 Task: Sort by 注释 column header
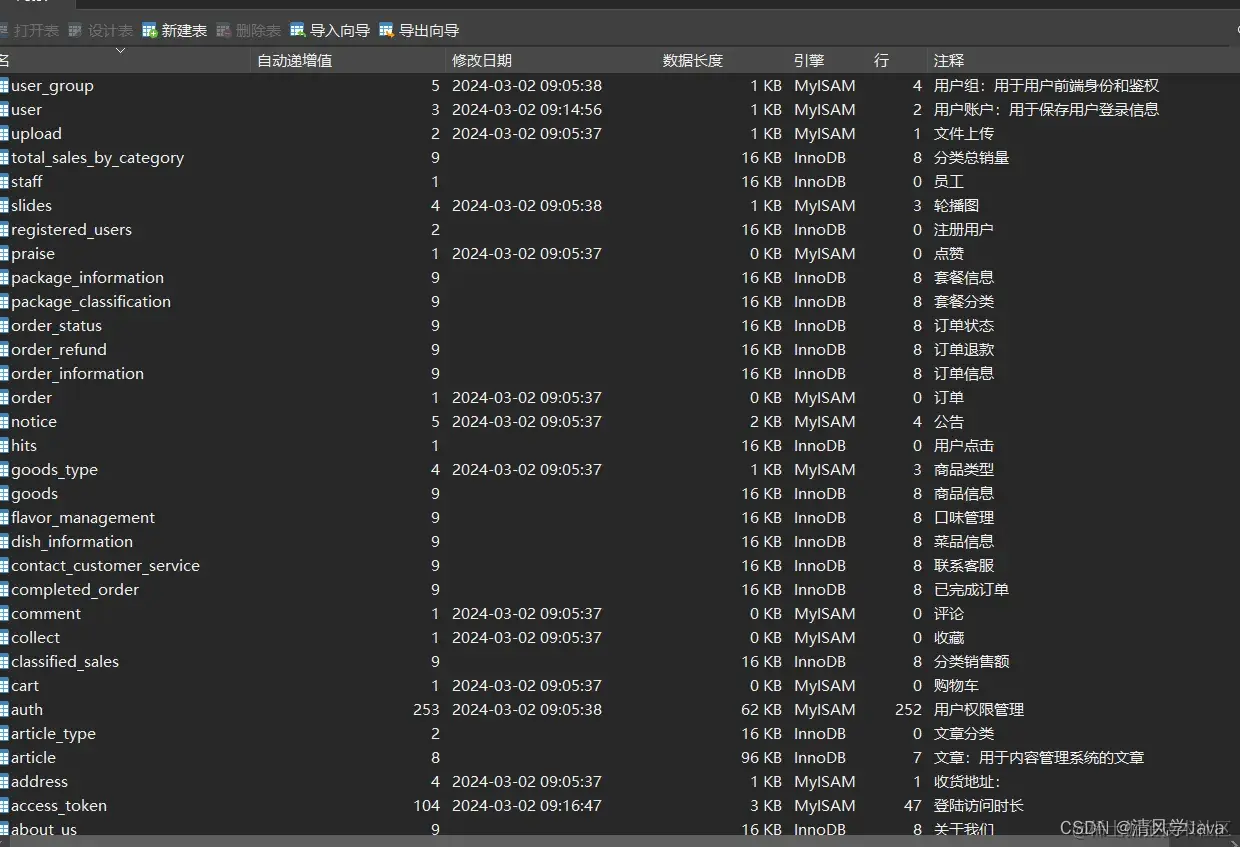click(x=949, y=61)
